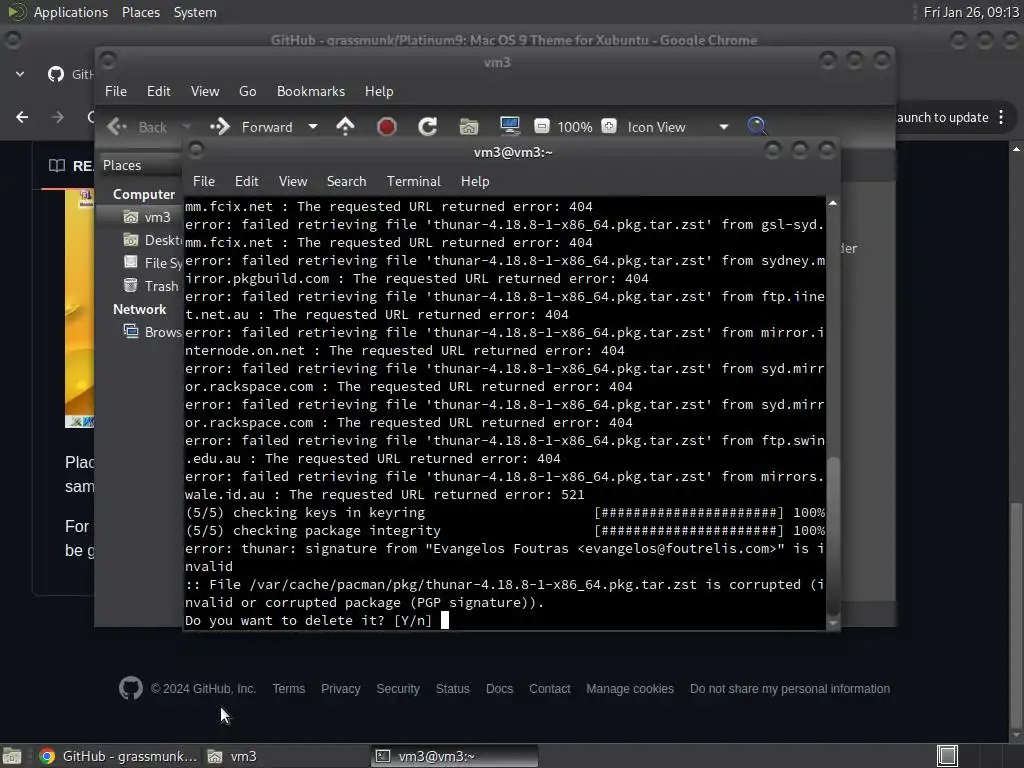The width and height of the screenshot is (1024, 768).
Task: Click the clock in top panel
Action: click(x=971, y=12)
